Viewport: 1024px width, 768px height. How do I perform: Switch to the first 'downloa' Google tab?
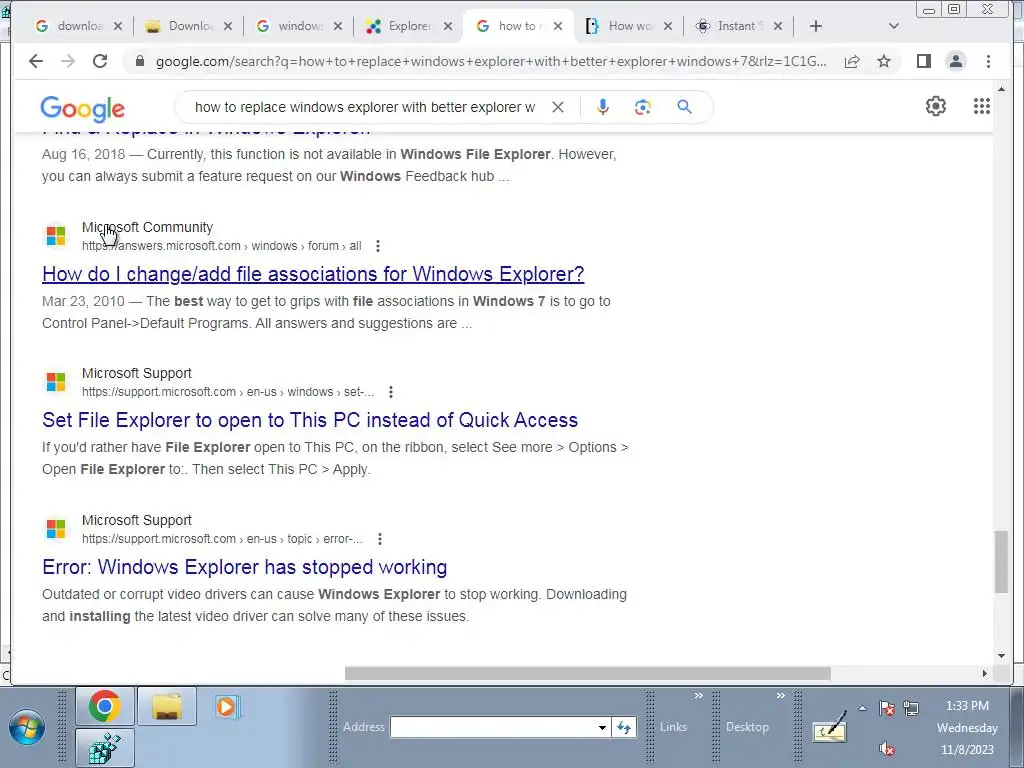[x=70, y=26]
